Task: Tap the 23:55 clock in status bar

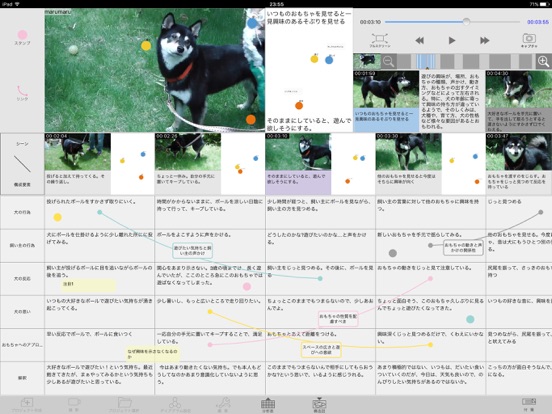Action: 277,4
